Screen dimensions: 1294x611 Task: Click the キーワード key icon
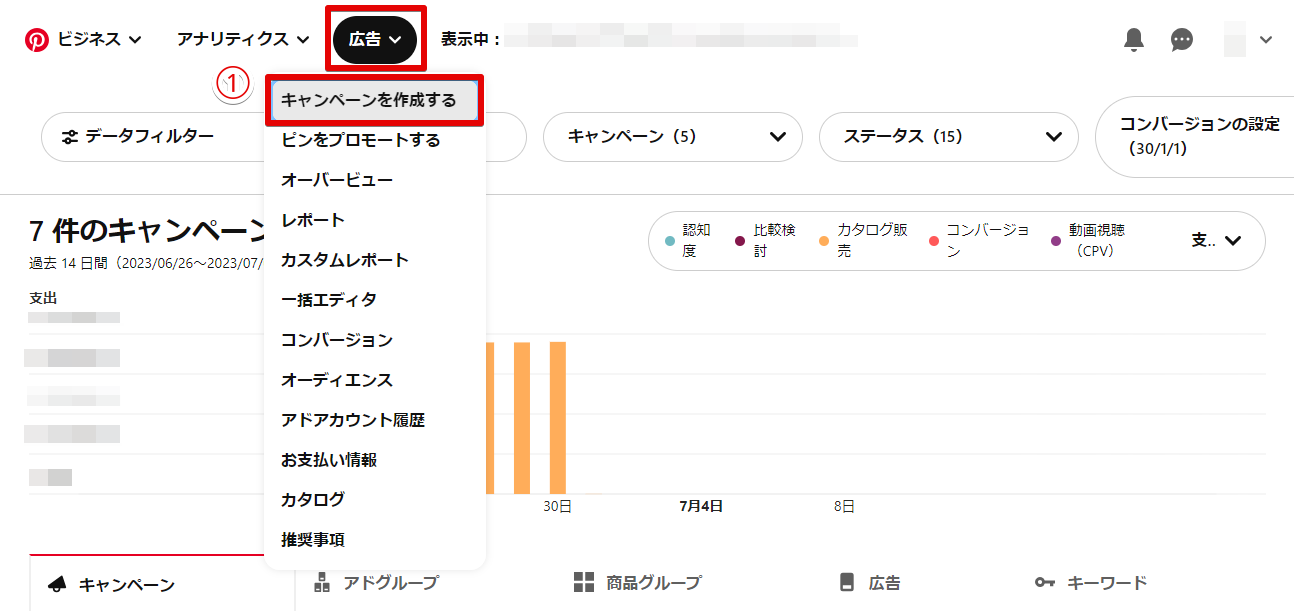point(1044,583)
